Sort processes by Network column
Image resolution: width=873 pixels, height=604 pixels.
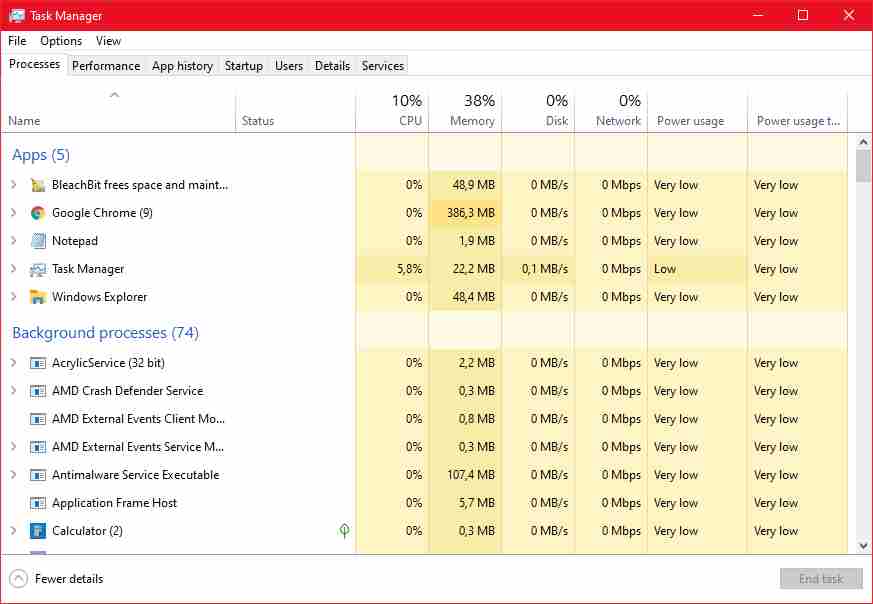tap(611, 111)
